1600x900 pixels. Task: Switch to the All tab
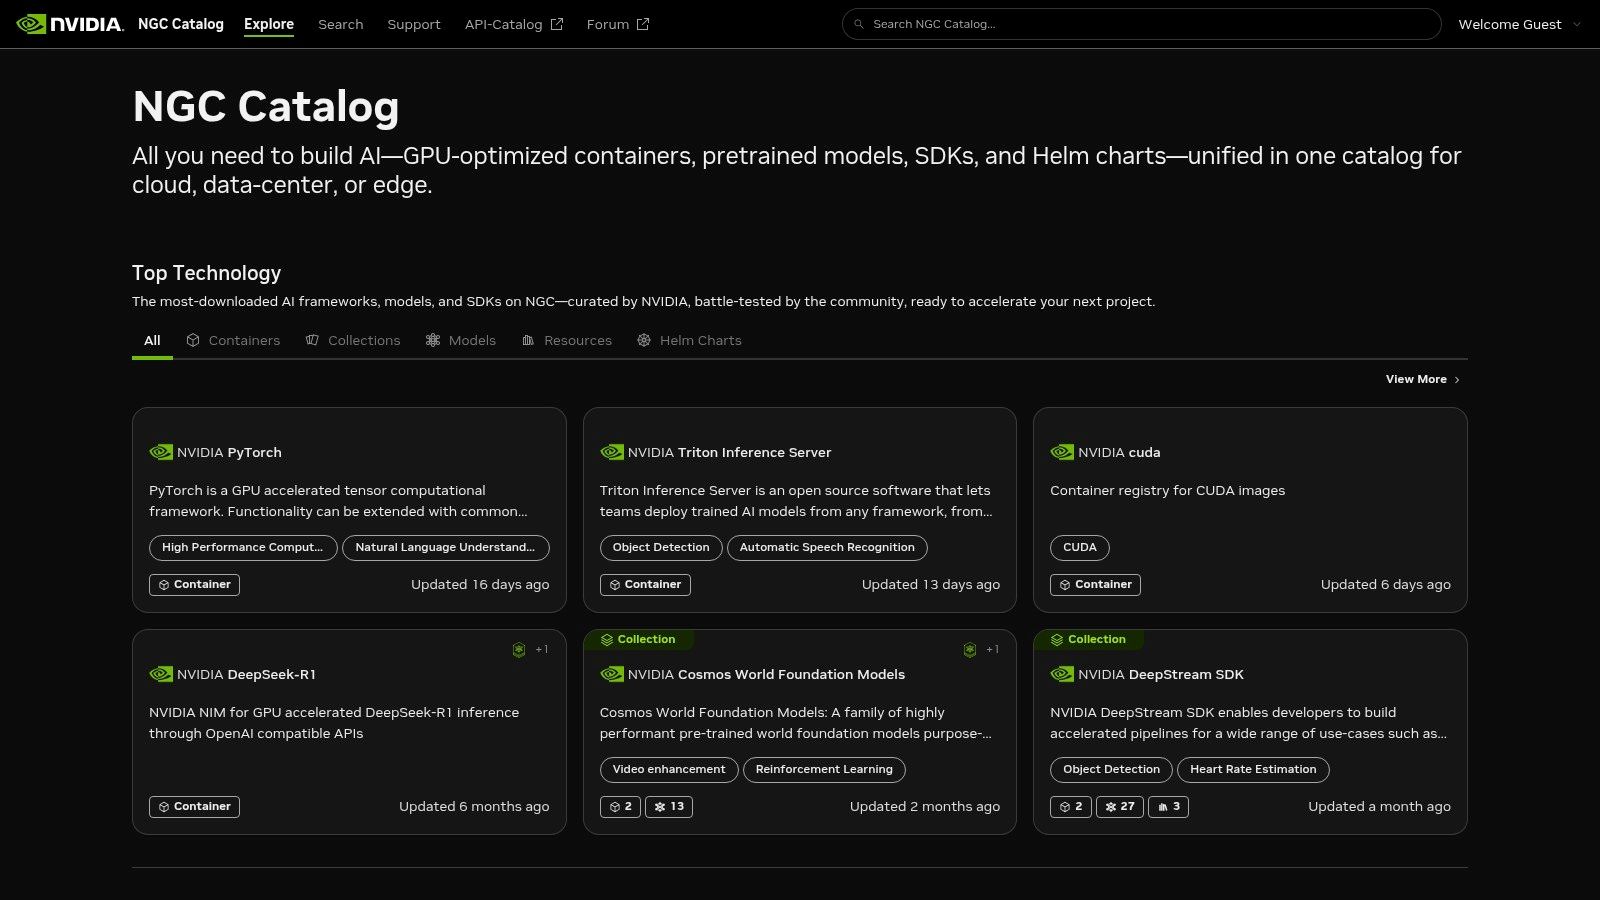tap(152, 340)
